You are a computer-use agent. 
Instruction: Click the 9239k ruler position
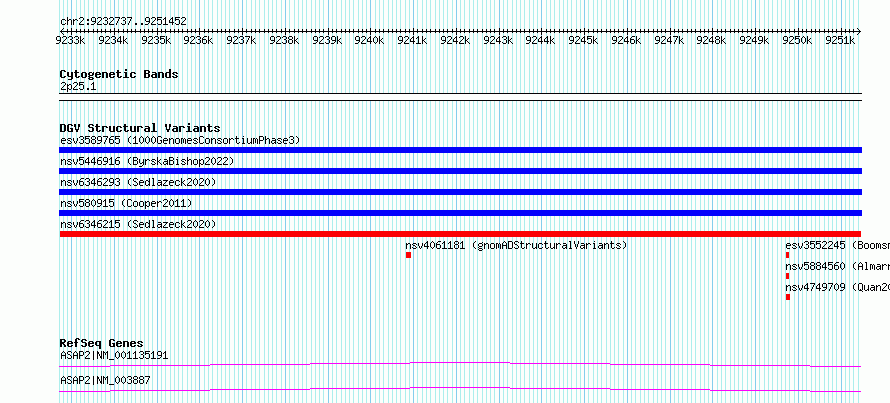click(327, 40)
